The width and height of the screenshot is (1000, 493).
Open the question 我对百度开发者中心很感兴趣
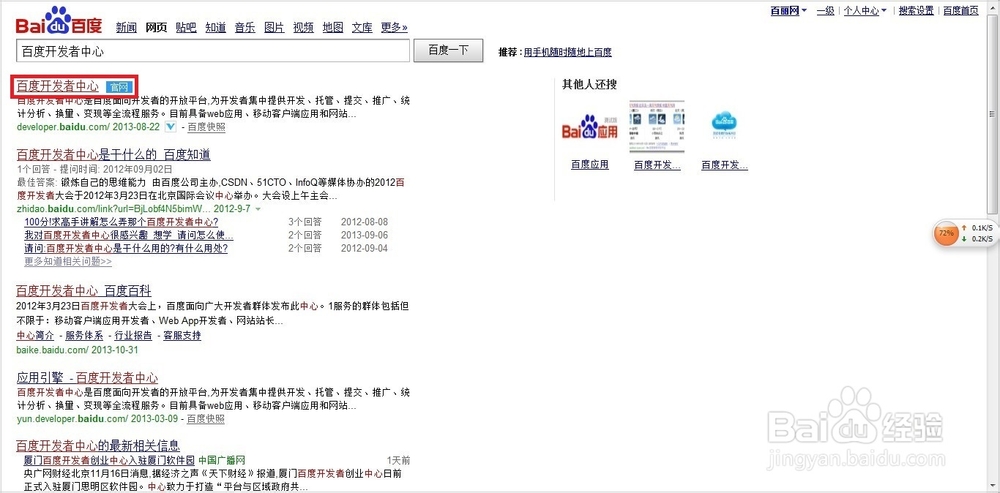[x=129, y=235]
